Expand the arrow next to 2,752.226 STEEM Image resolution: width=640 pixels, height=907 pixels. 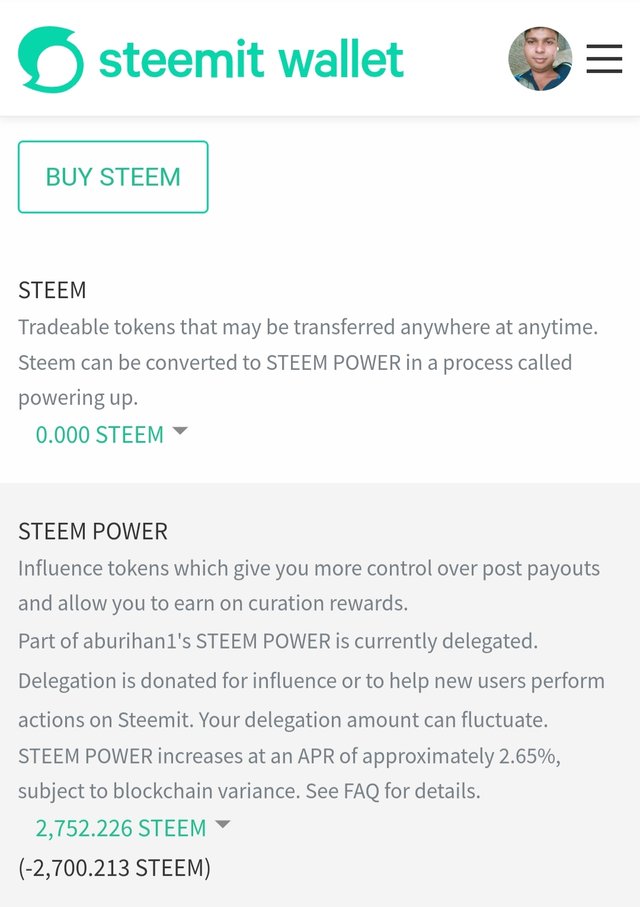(x=223, y=825)
